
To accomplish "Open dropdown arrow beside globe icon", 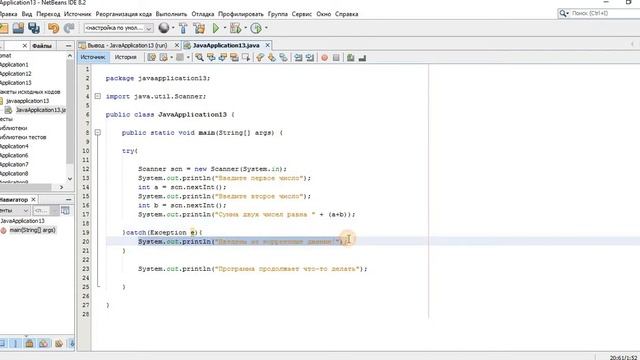I will 173,28.
